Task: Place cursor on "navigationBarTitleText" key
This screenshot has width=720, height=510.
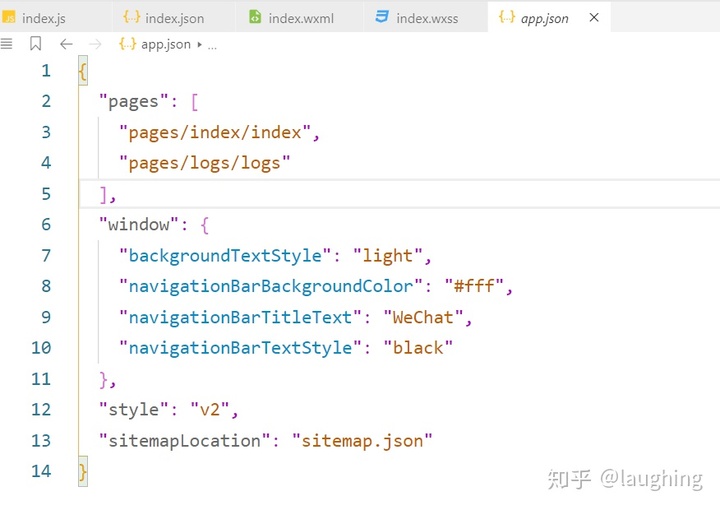Action: (x=240, y=317)
